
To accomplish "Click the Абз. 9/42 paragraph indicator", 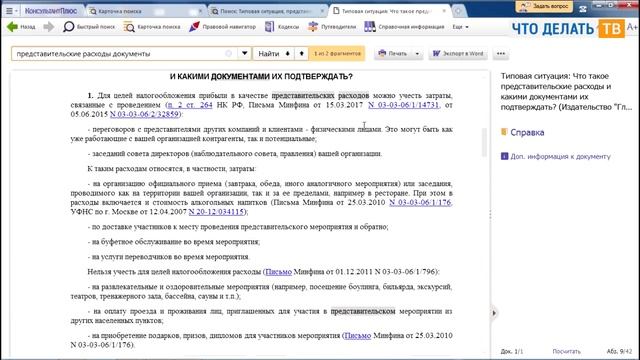I will point(619,351).
